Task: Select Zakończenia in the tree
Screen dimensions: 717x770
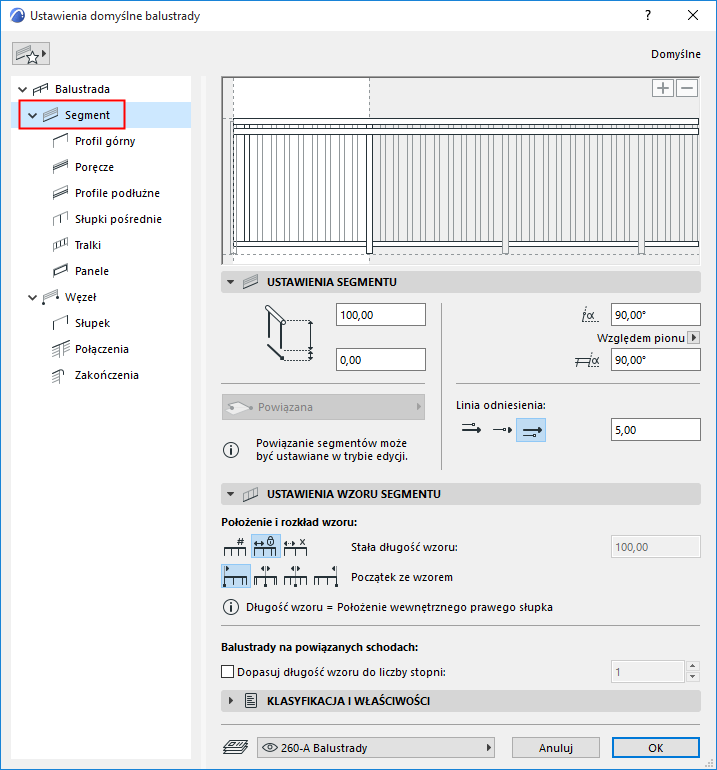Action: pos(107,375)
